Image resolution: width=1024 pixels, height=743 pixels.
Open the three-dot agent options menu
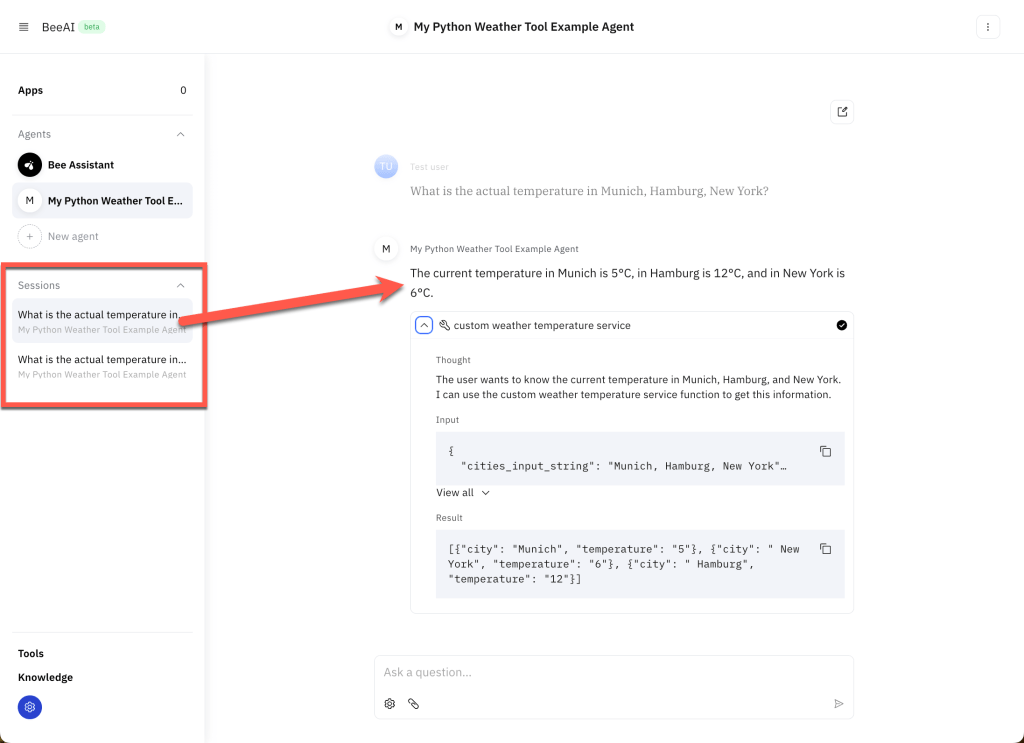[x=987, y=27]
